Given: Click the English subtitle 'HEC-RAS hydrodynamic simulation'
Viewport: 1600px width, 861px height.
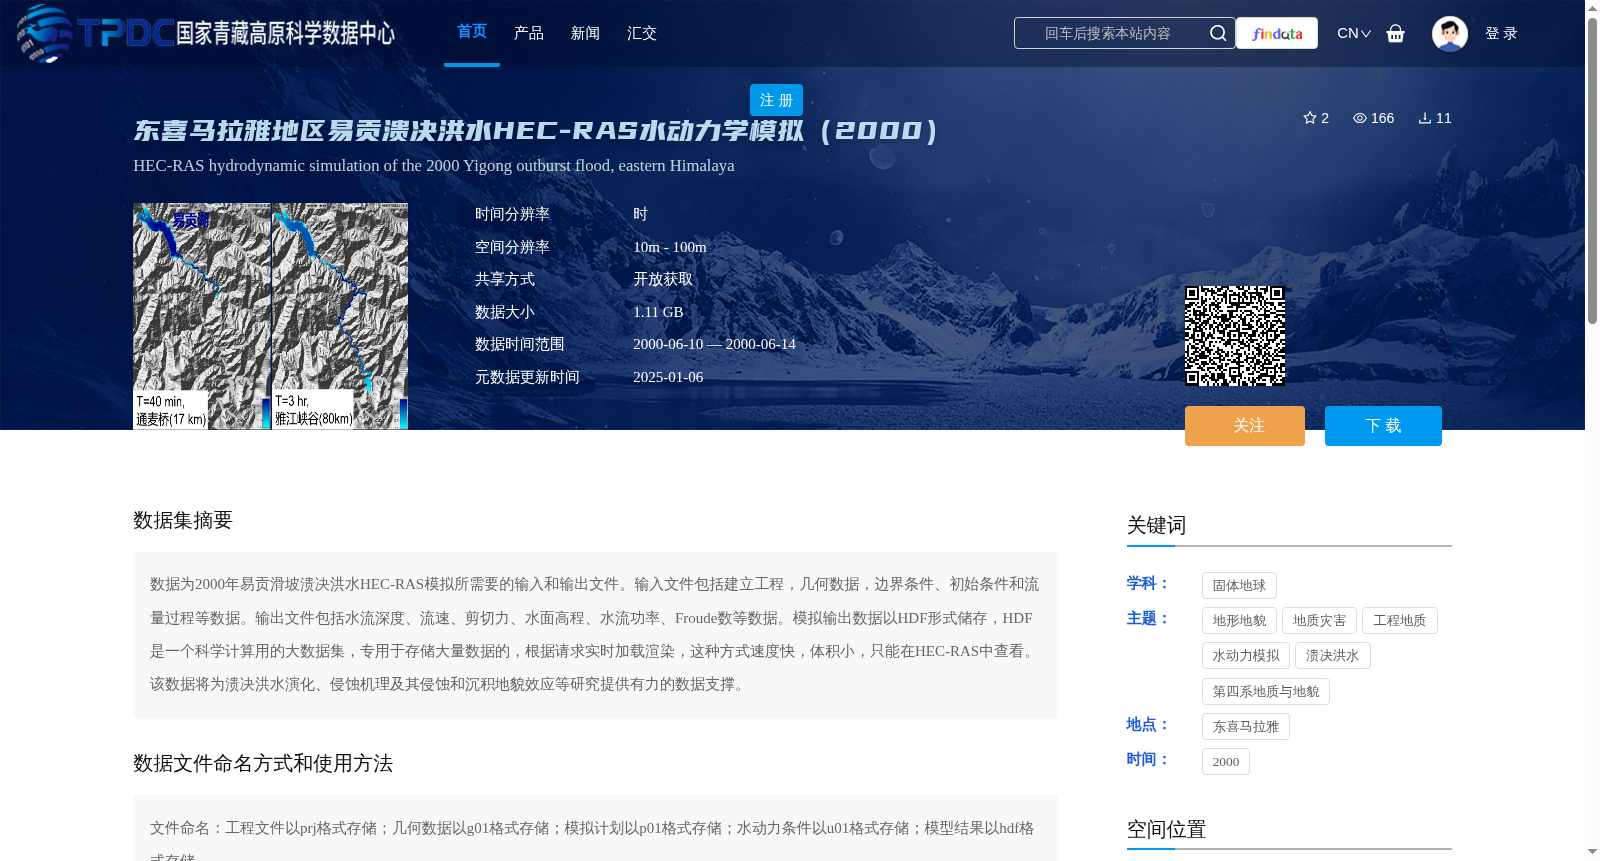Looking at the screenshot, I should [x=434, y=166].
